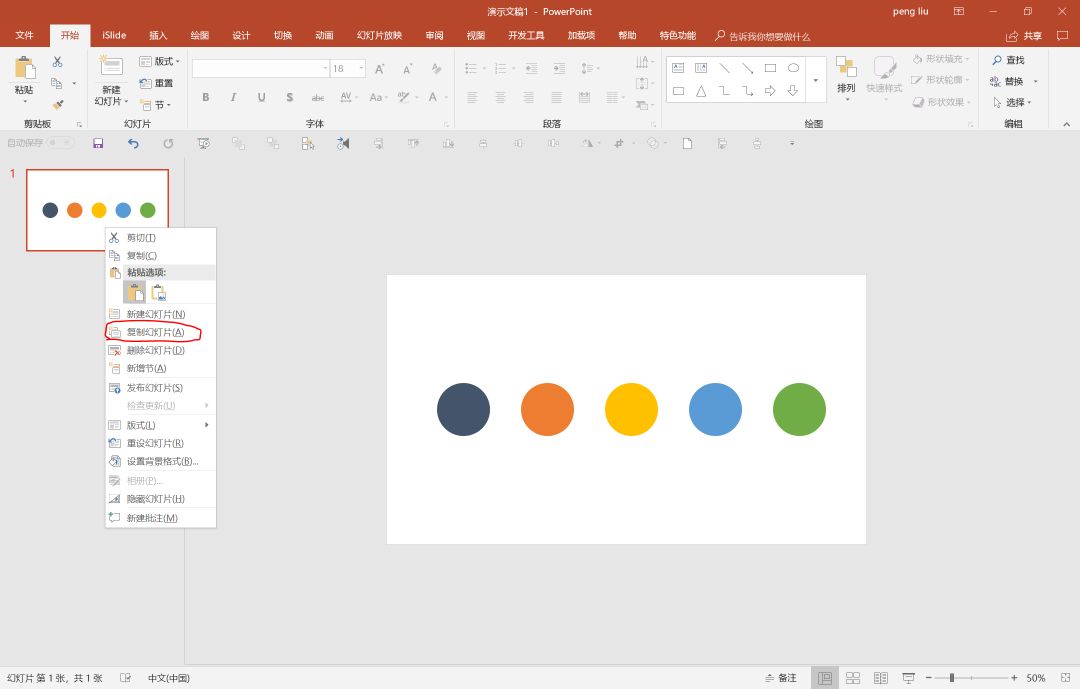Switch to Slide Sorter view icon
Viewport: 1080px width, 689px height.
[x=853, y=678]
